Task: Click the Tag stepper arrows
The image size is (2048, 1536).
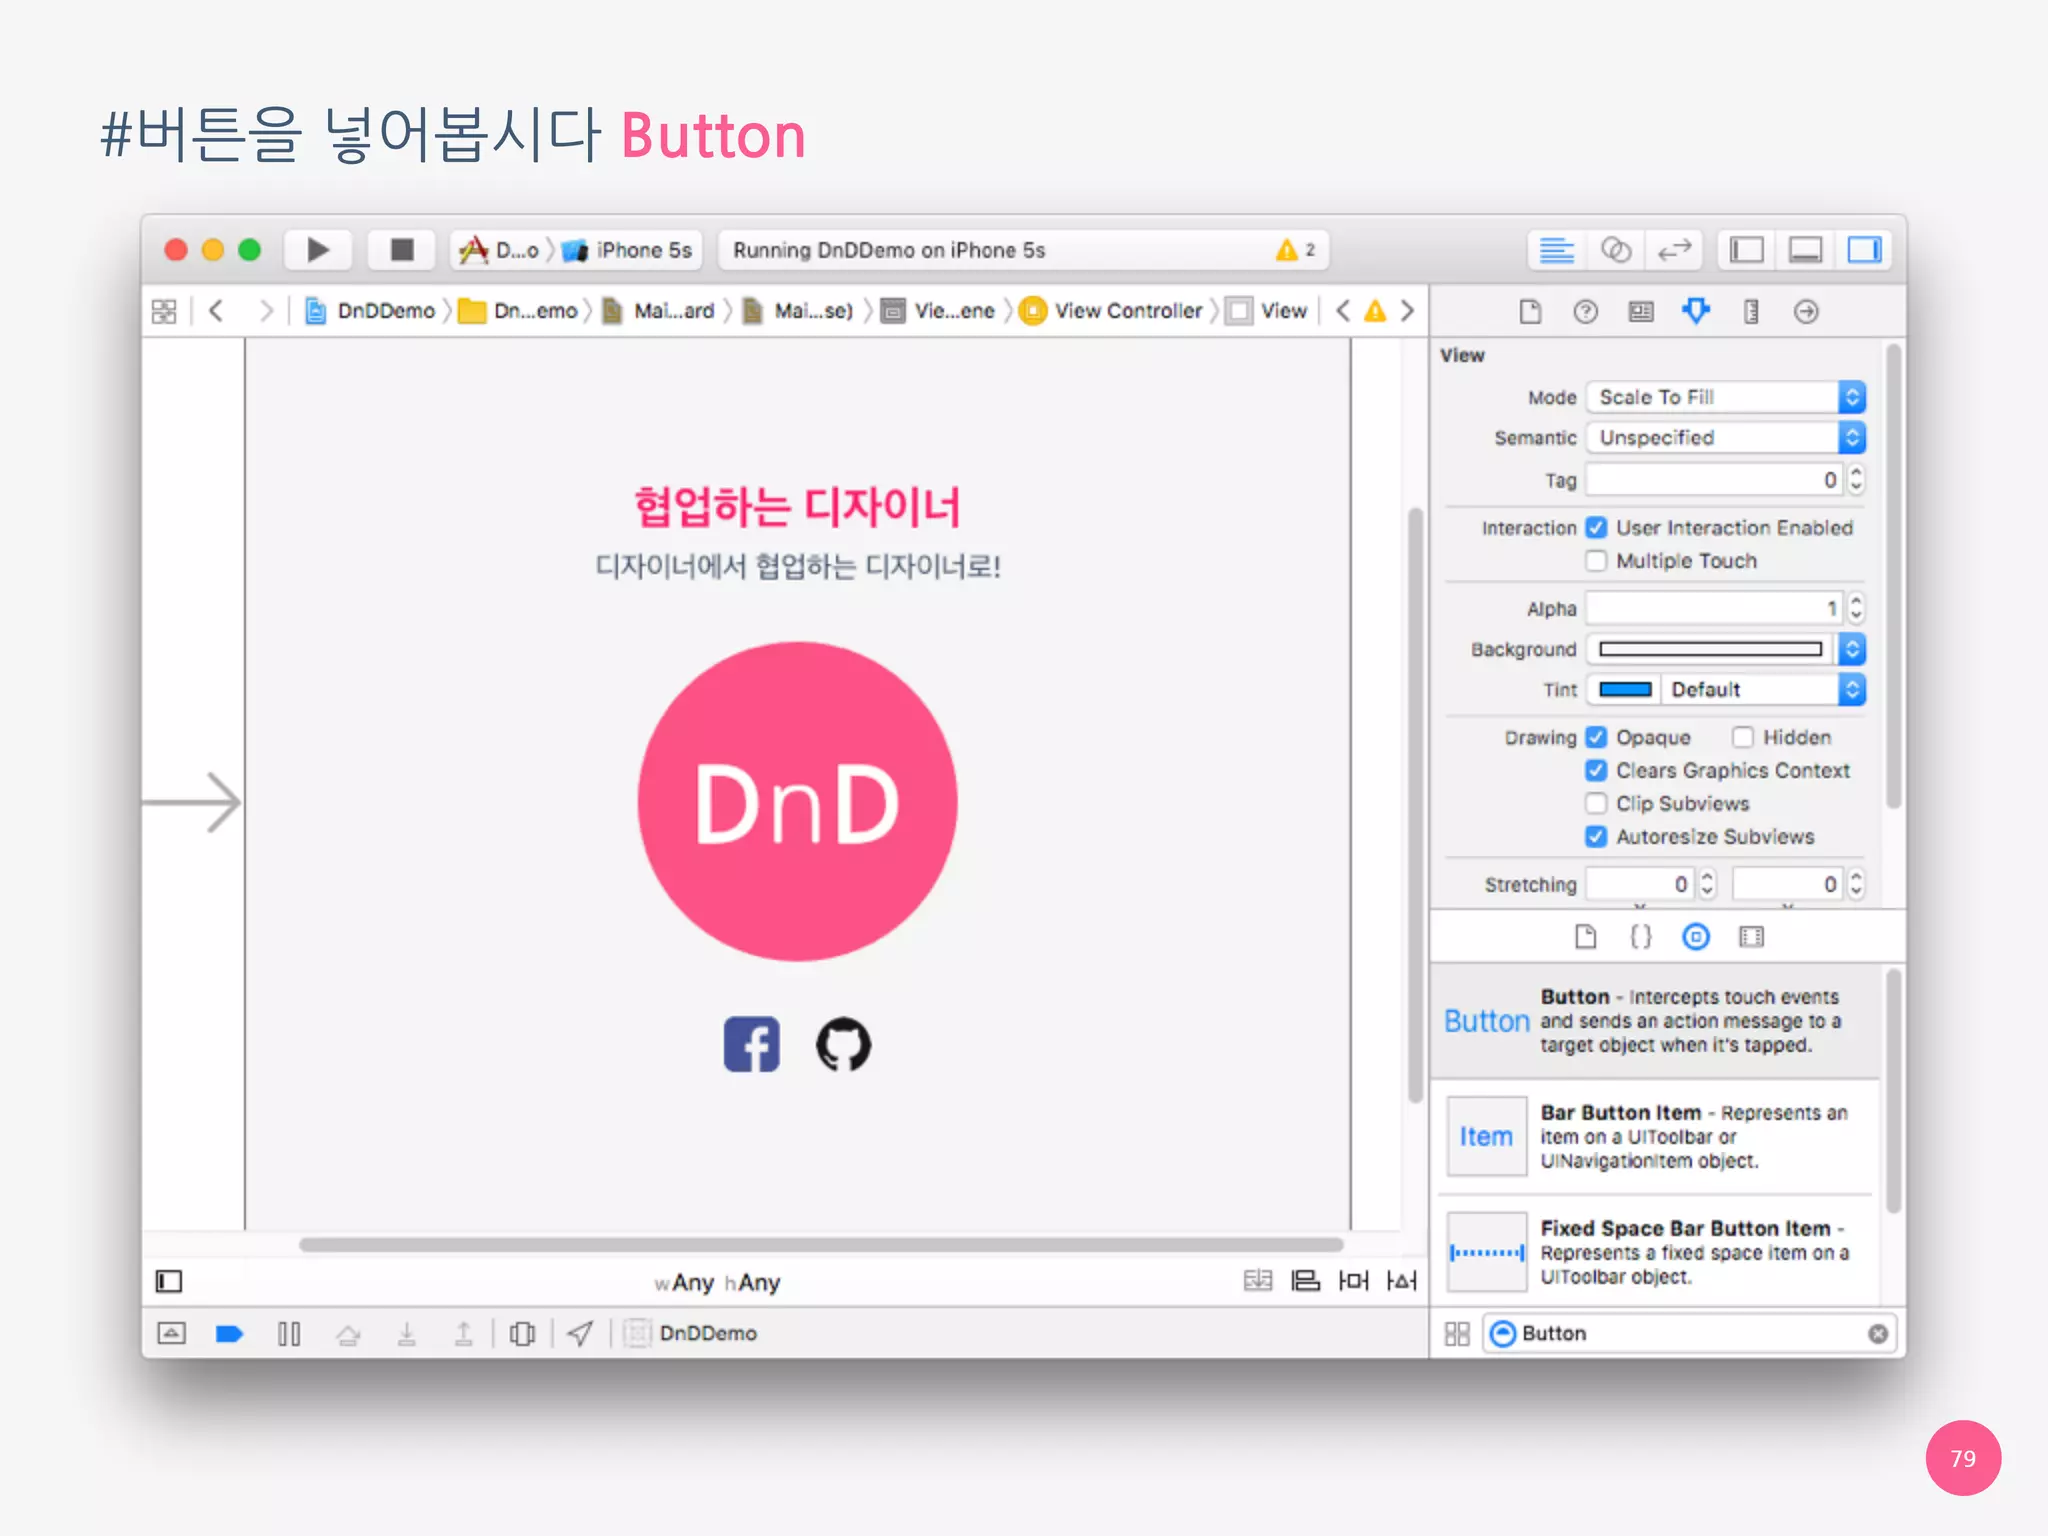Action: [1856, 480]
